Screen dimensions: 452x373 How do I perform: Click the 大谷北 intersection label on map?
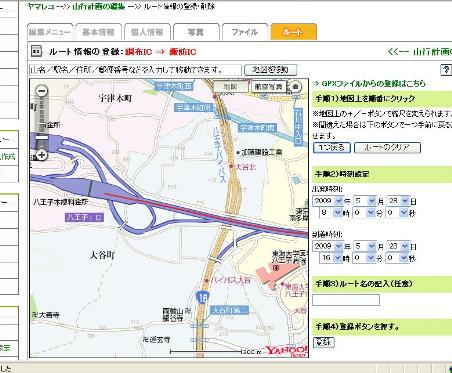point(246,167)
